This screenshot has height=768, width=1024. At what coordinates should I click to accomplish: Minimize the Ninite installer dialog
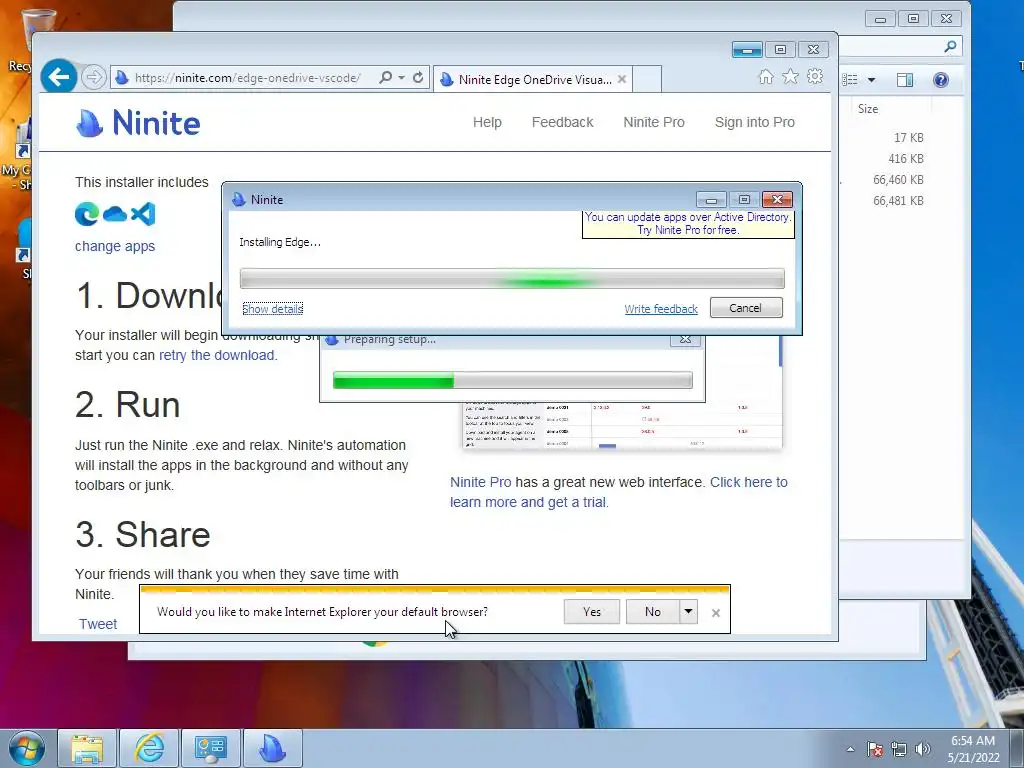[711, 199]
